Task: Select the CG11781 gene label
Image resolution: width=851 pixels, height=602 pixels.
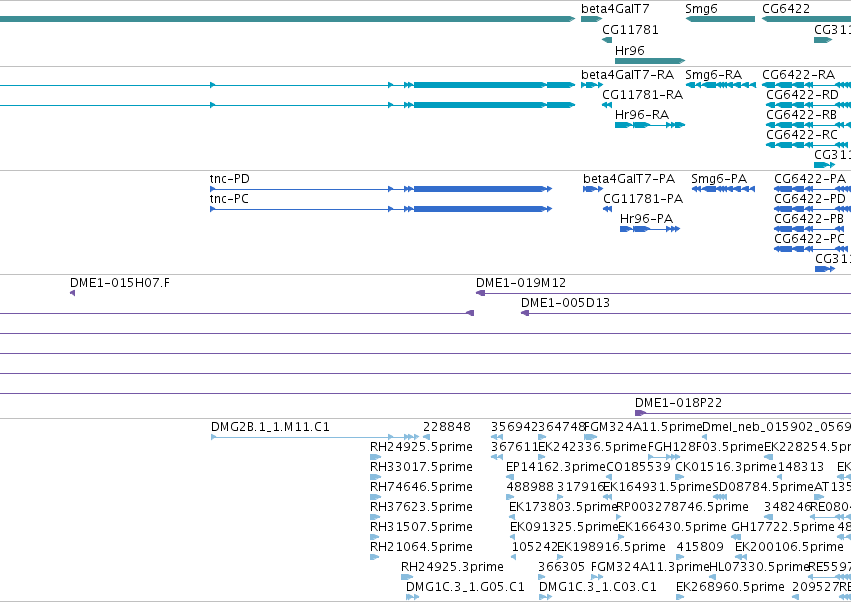Action: [630, 30]
